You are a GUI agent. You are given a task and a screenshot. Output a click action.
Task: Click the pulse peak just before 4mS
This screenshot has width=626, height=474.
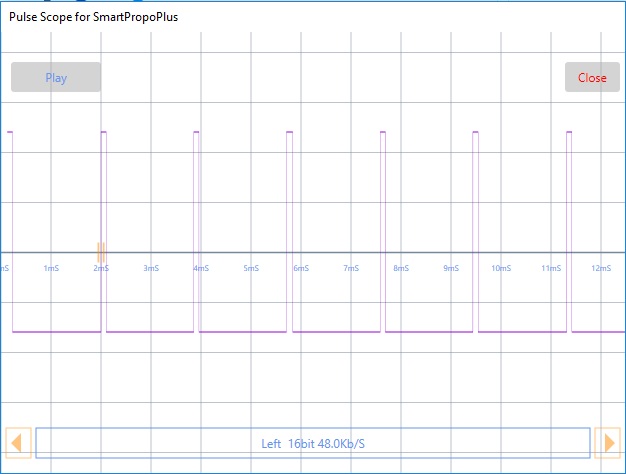point(196,132)
